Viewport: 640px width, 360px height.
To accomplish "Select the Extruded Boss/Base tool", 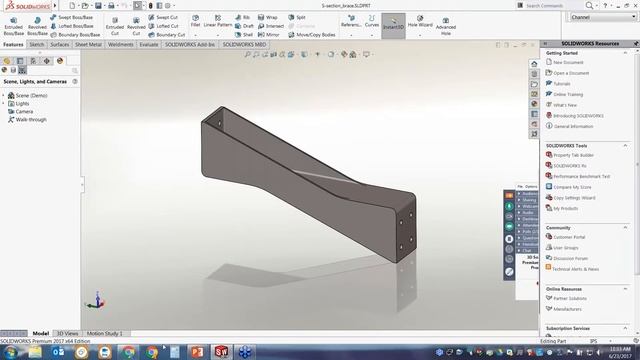I will click(x=13, y=26).
